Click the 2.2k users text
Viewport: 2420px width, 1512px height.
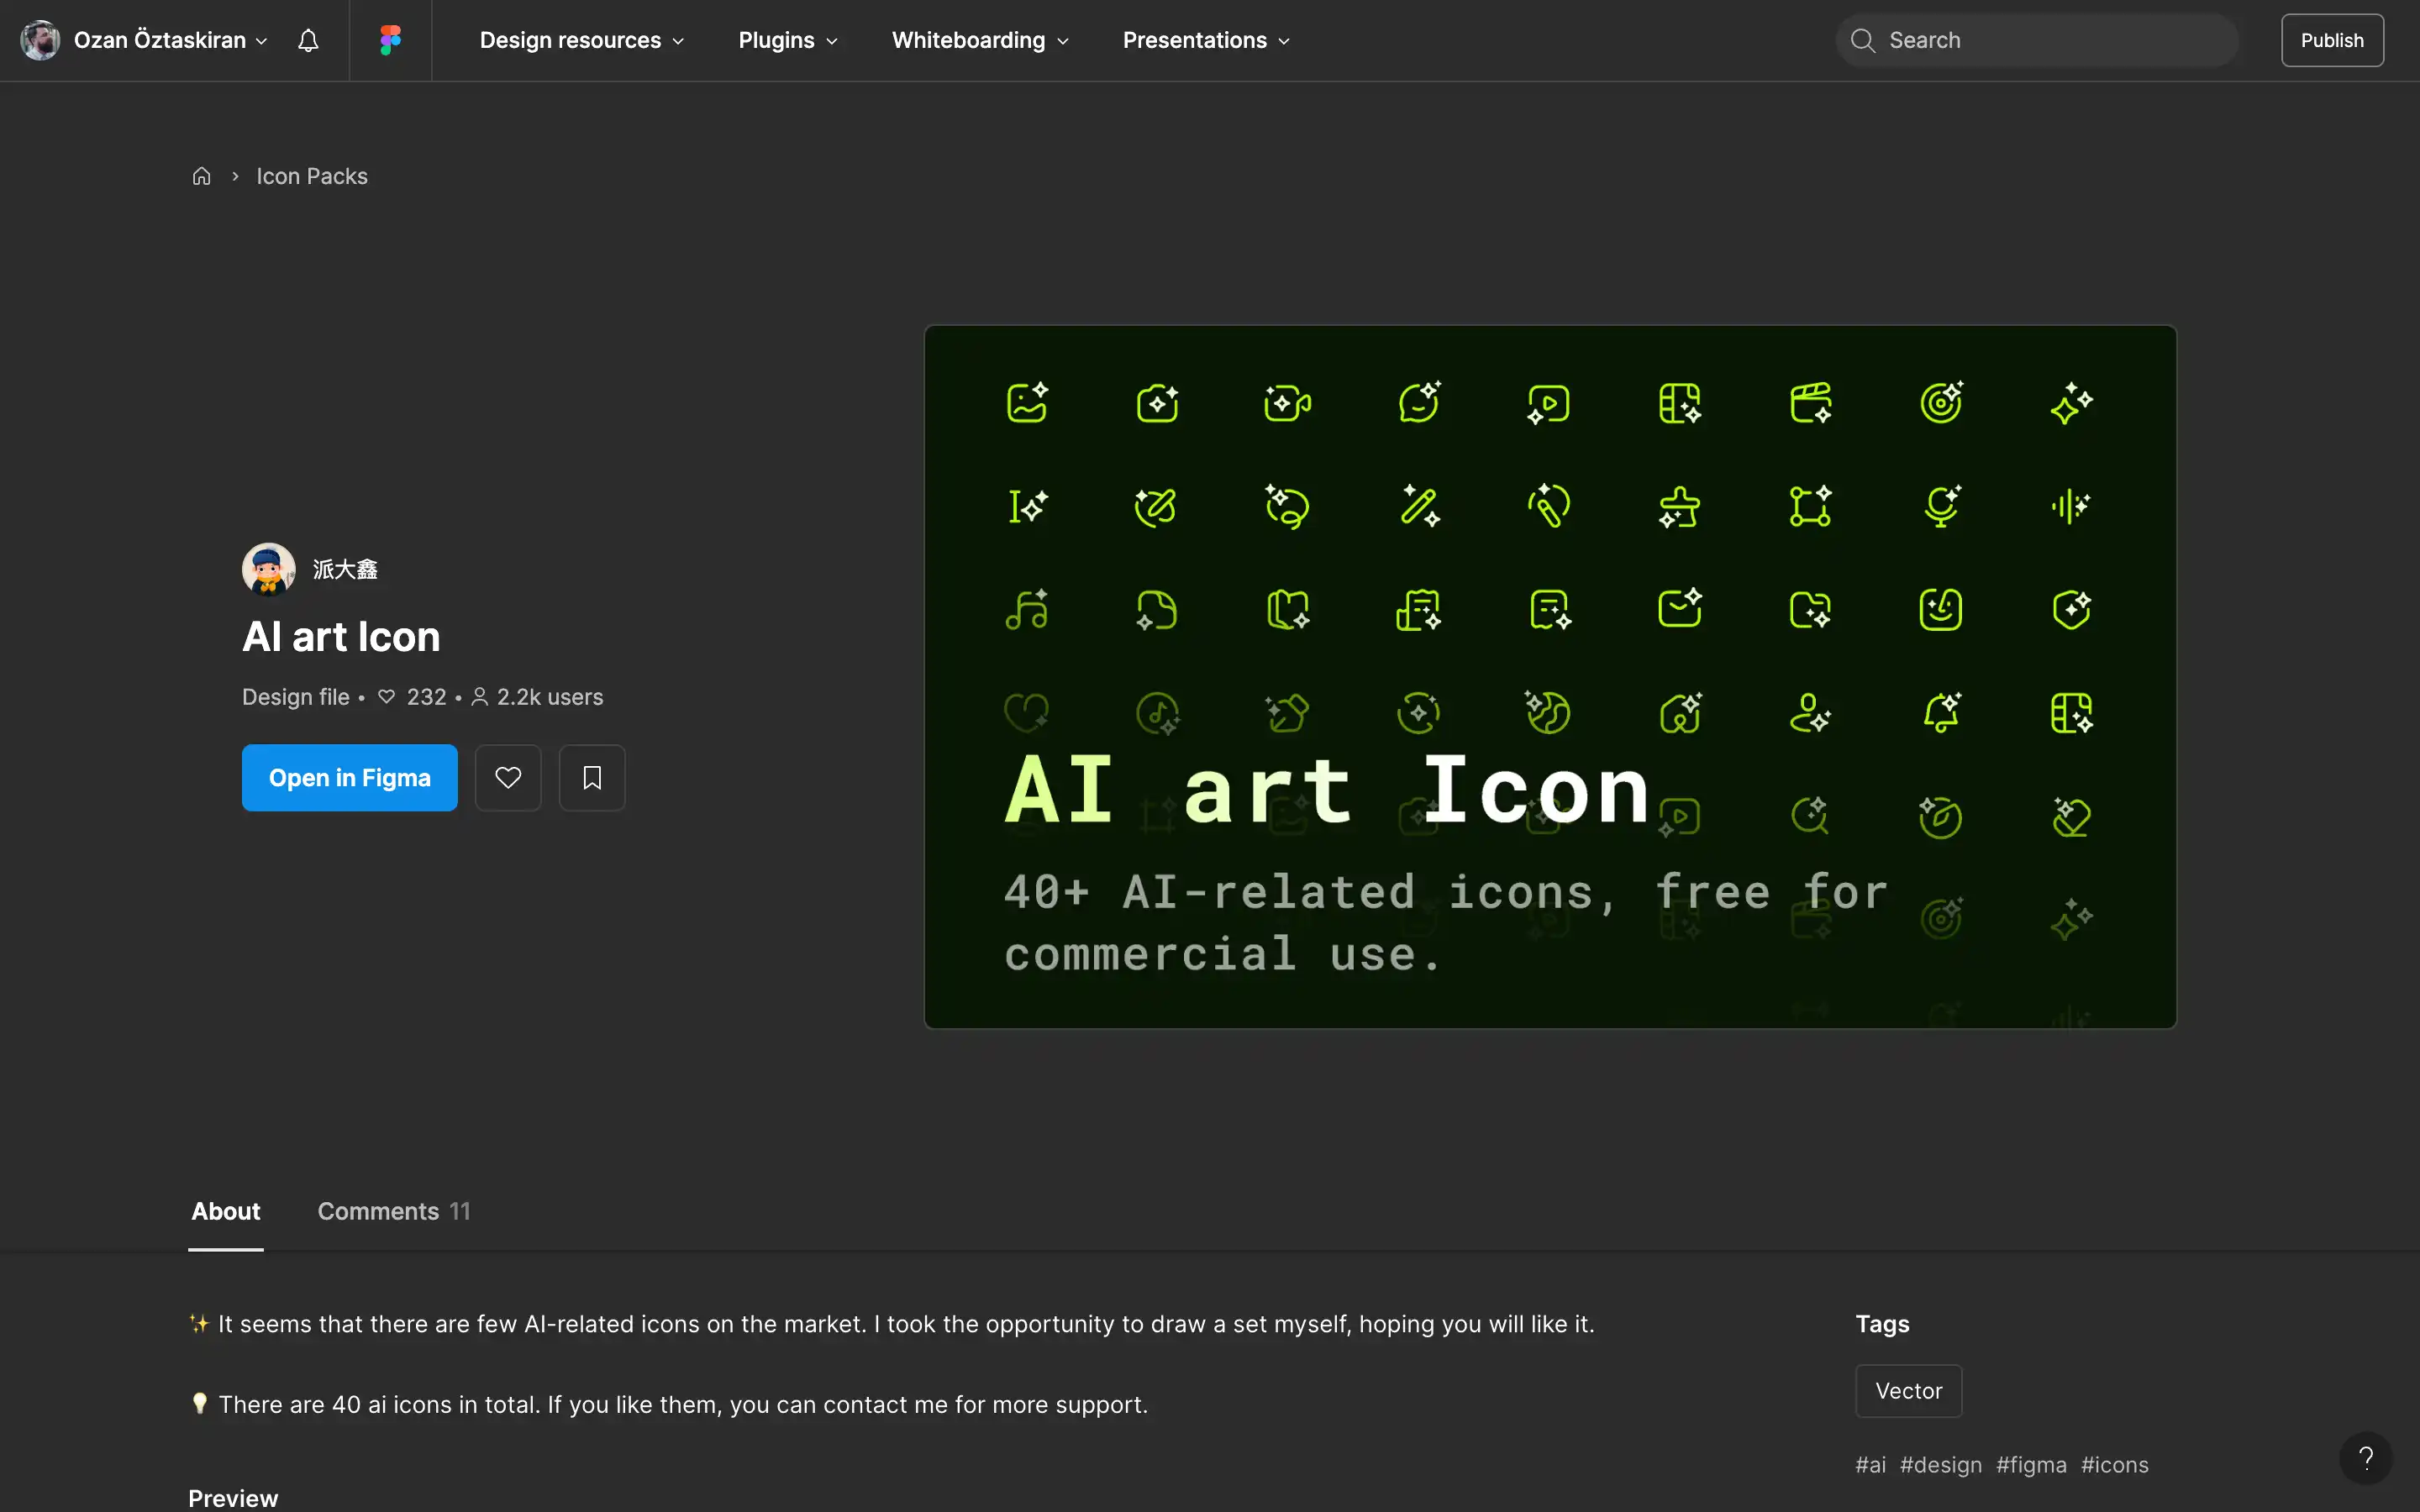coord(550,697)
